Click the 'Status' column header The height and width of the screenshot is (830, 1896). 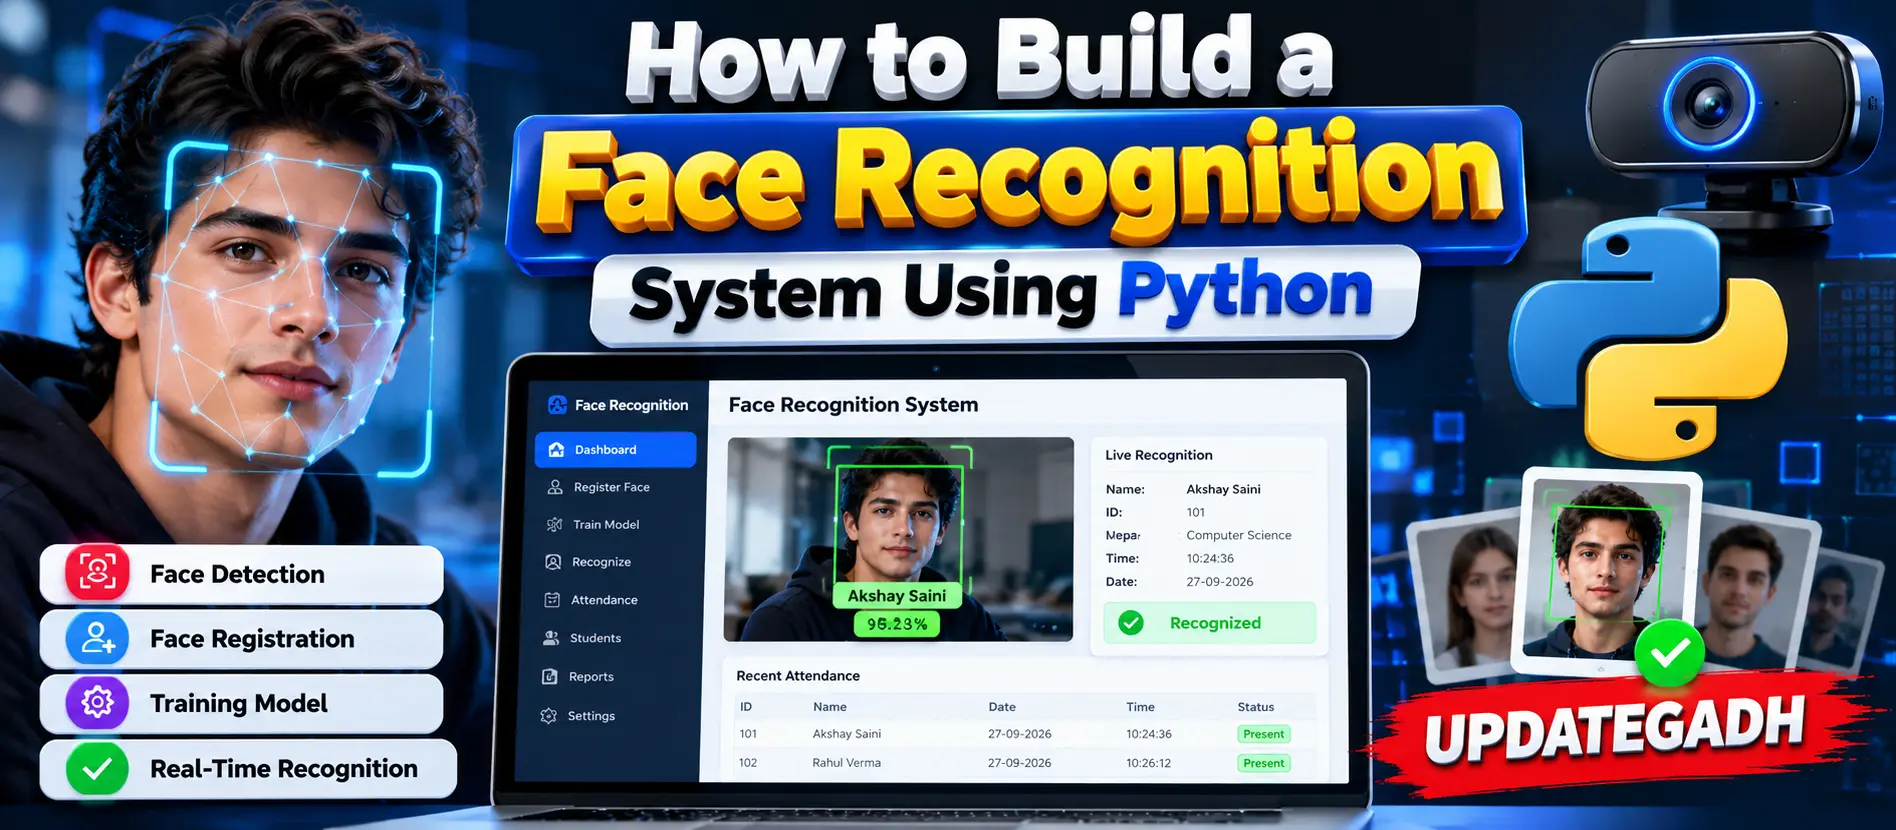pyautogui.click(x=1256, y=707)
